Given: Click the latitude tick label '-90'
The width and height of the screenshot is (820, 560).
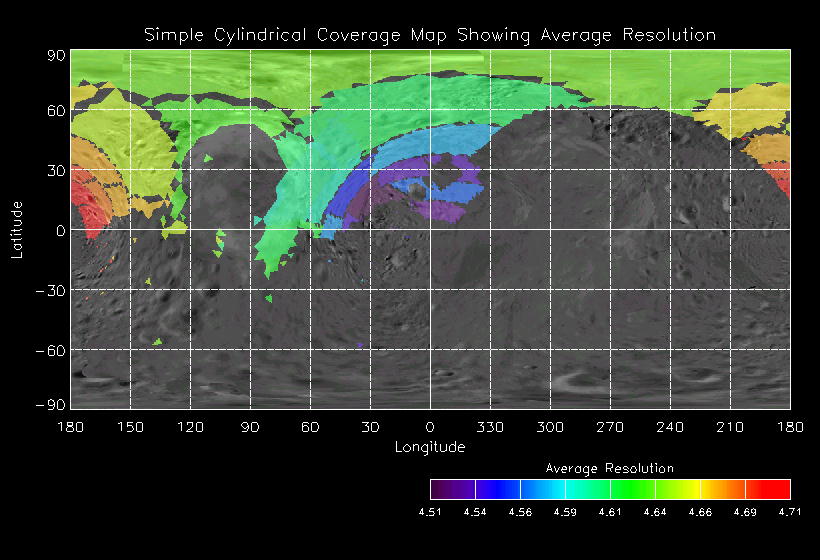Looking at the screenshot, I should click(x=50, y=405).
